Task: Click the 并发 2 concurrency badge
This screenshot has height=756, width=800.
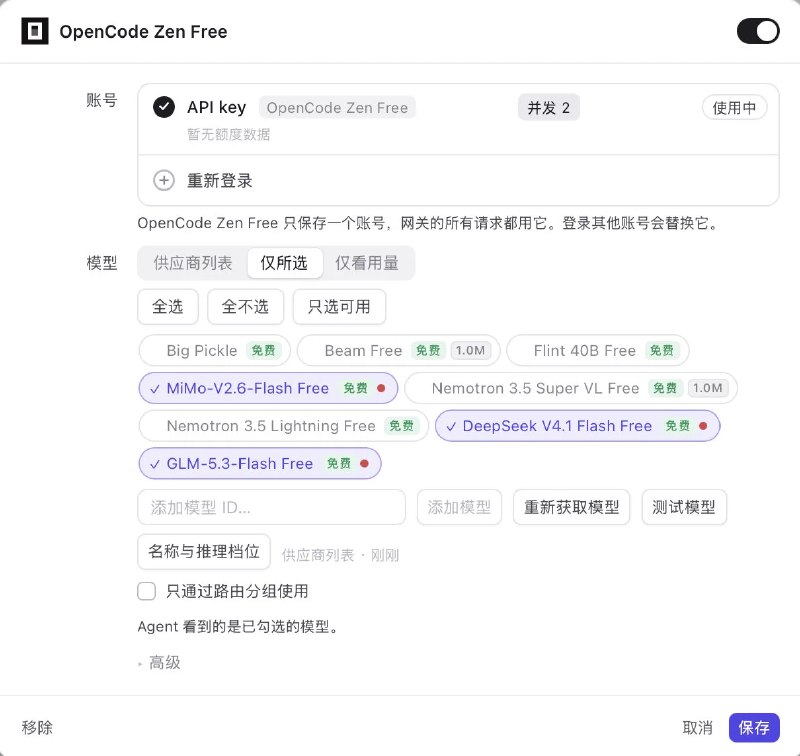Action: click(x=548, y=108)
